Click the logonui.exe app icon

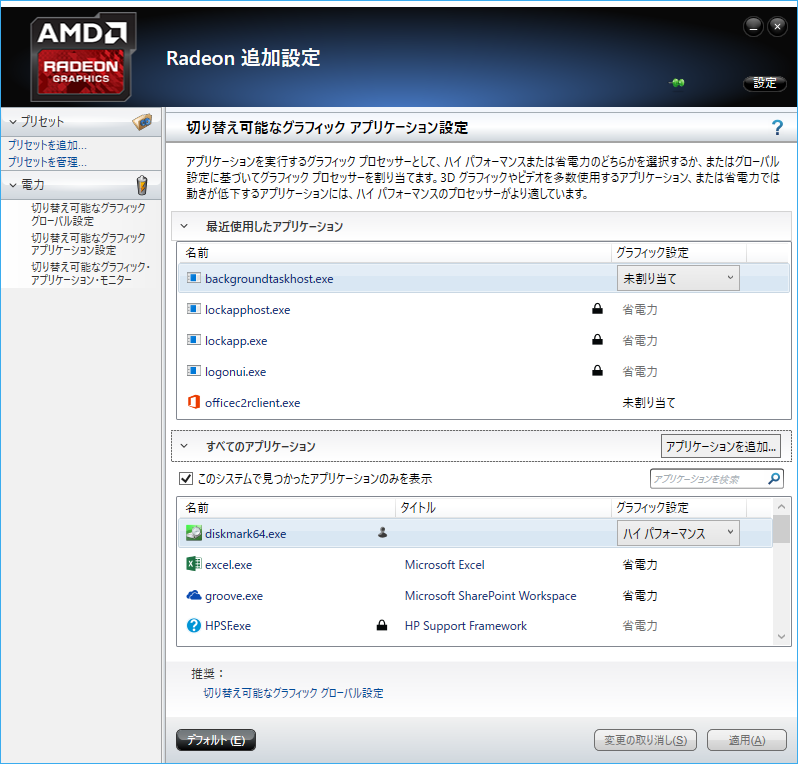193,371
